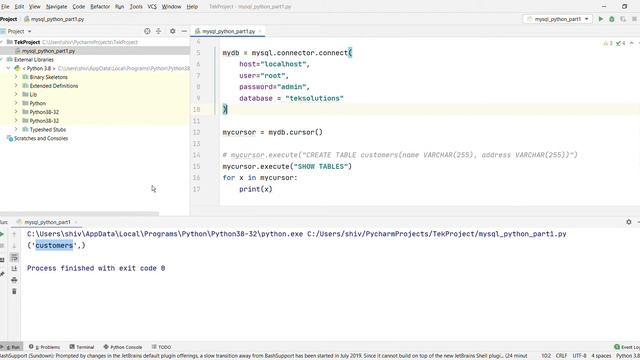Viewport: 640px width, 360px height.
Task: Click the down arrow in Run console toolbar
Action: point(14,246)
